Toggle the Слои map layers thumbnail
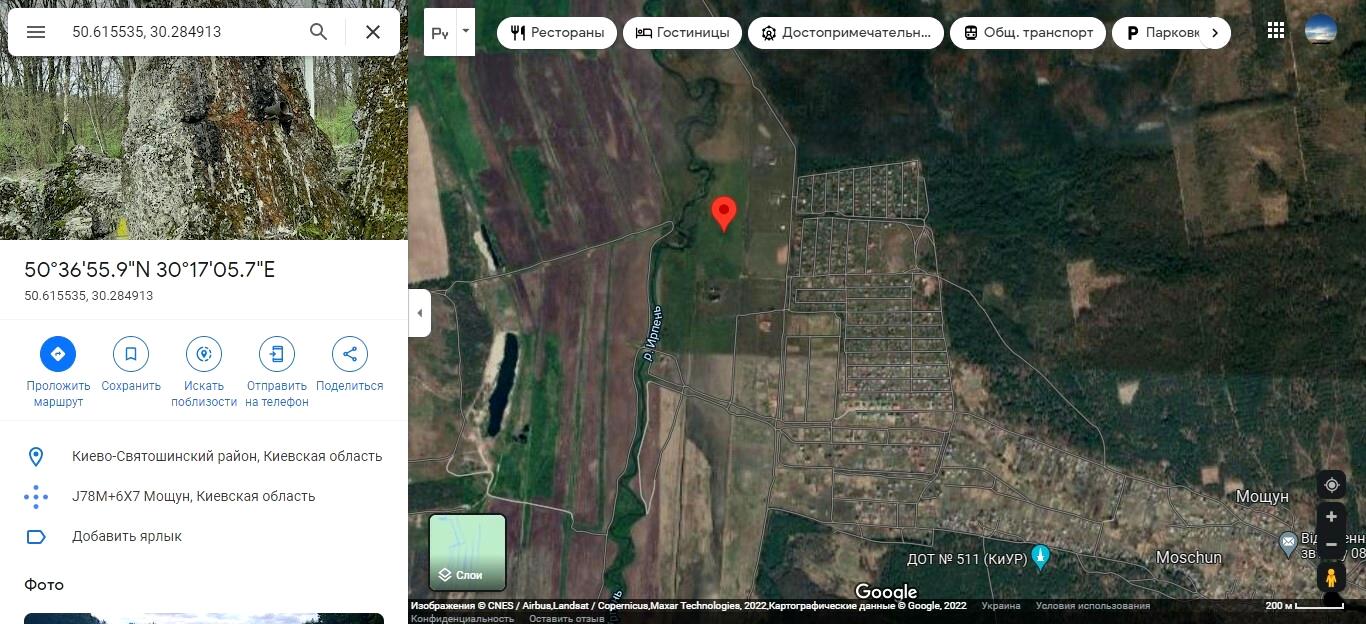 [x=467, y=552]
